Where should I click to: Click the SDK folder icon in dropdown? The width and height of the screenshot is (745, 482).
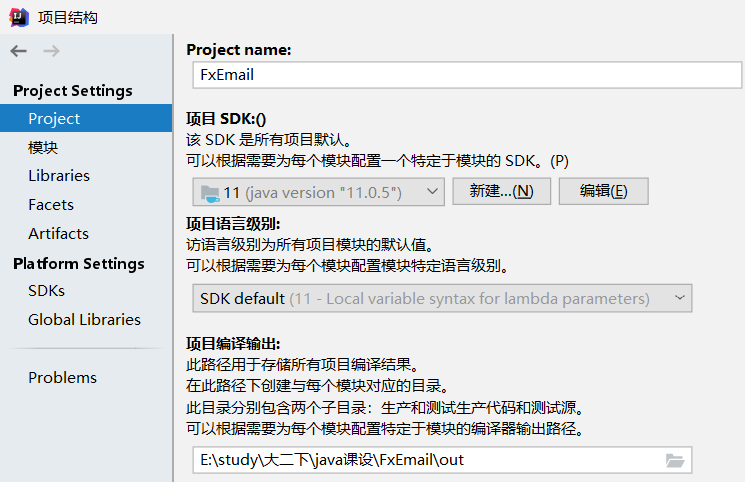click(x=209, y=192)
